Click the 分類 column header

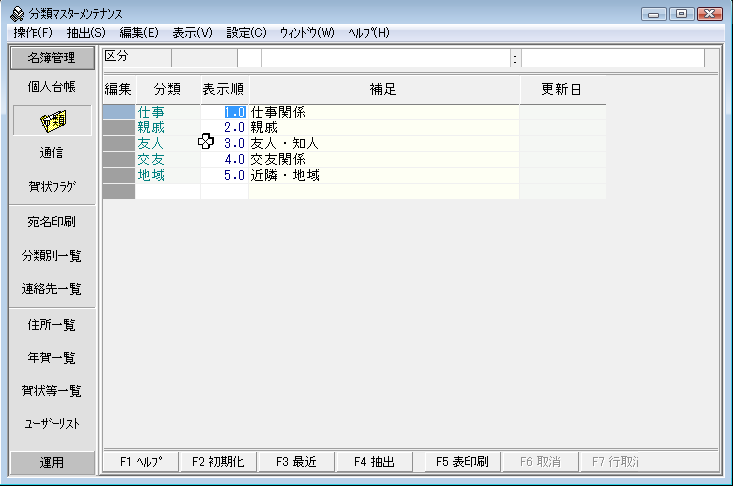coord(167,89)
